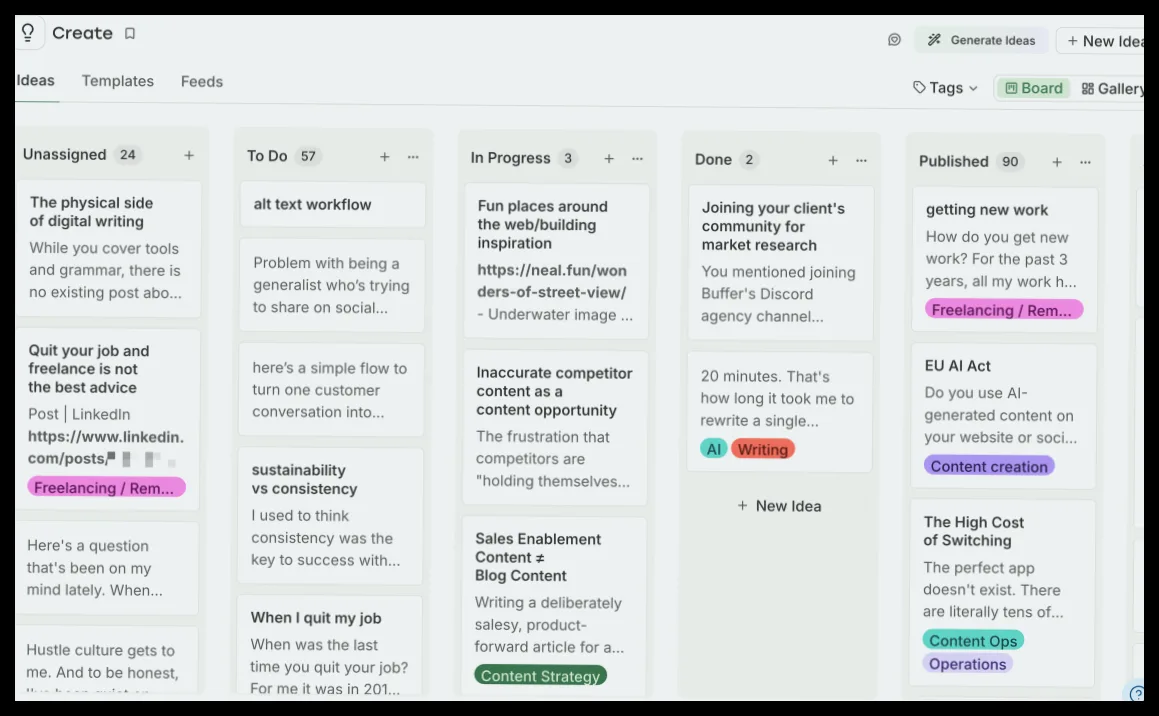This screenshot has width=1159, height=716.
Task: Open The High Cost of Switching card
Action: pos(1002,593)
